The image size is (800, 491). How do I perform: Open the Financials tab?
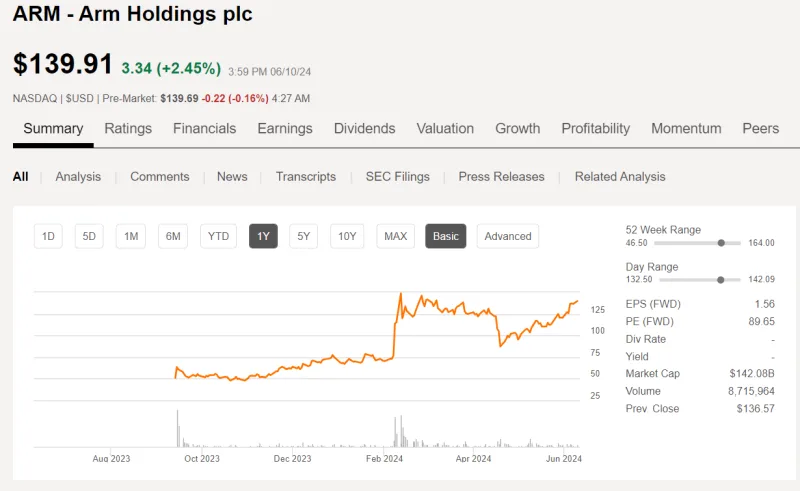pos(204,128)
